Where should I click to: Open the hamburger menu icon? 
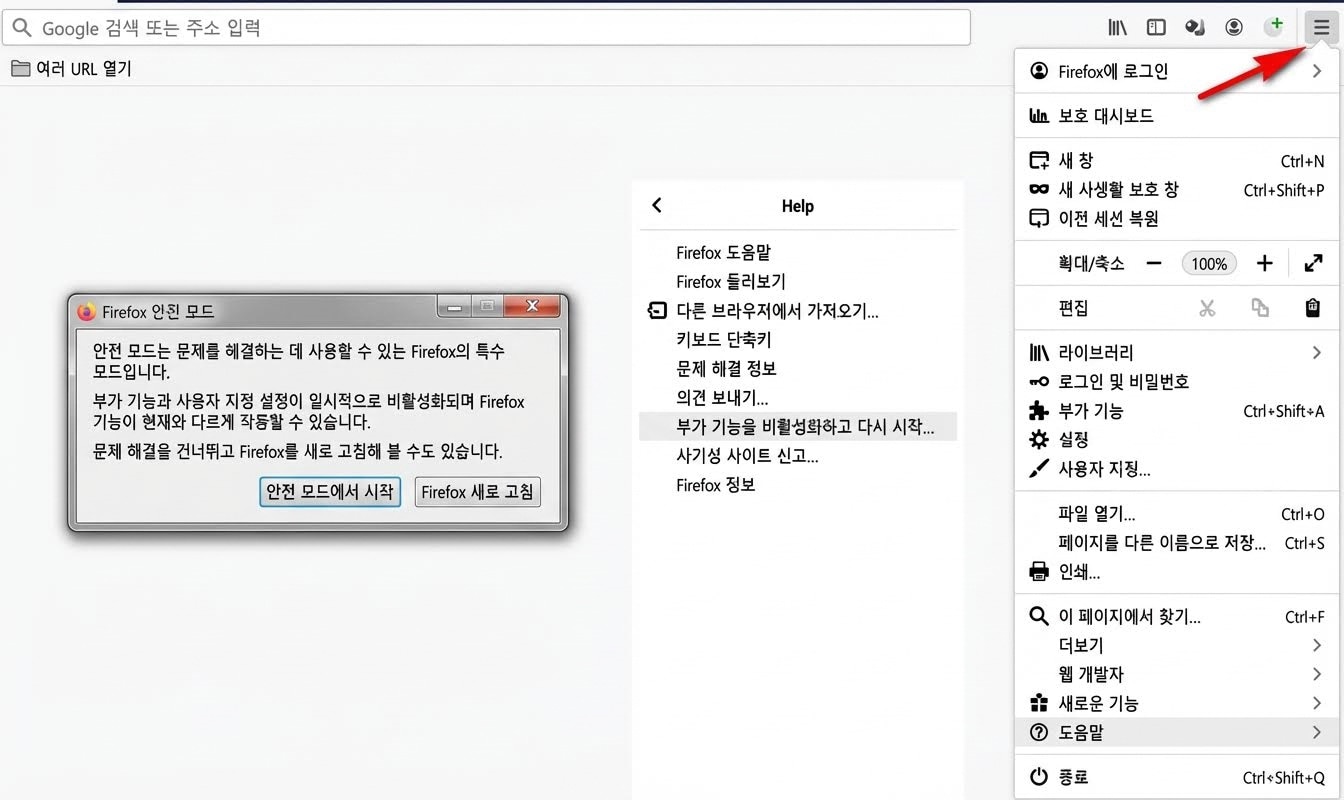1320,27
